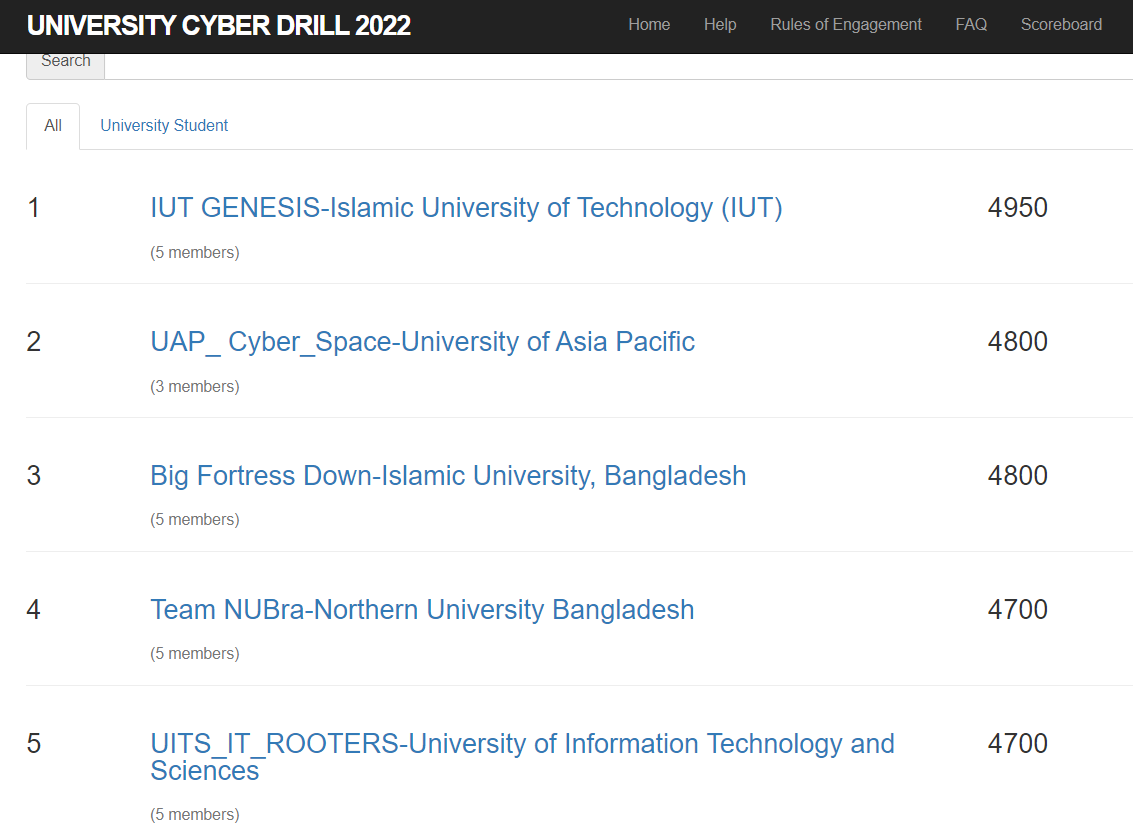This screenshot has width=1133, height=840.
Task: Focus the scoreboard search input field
Action: (x=619, y=66)
